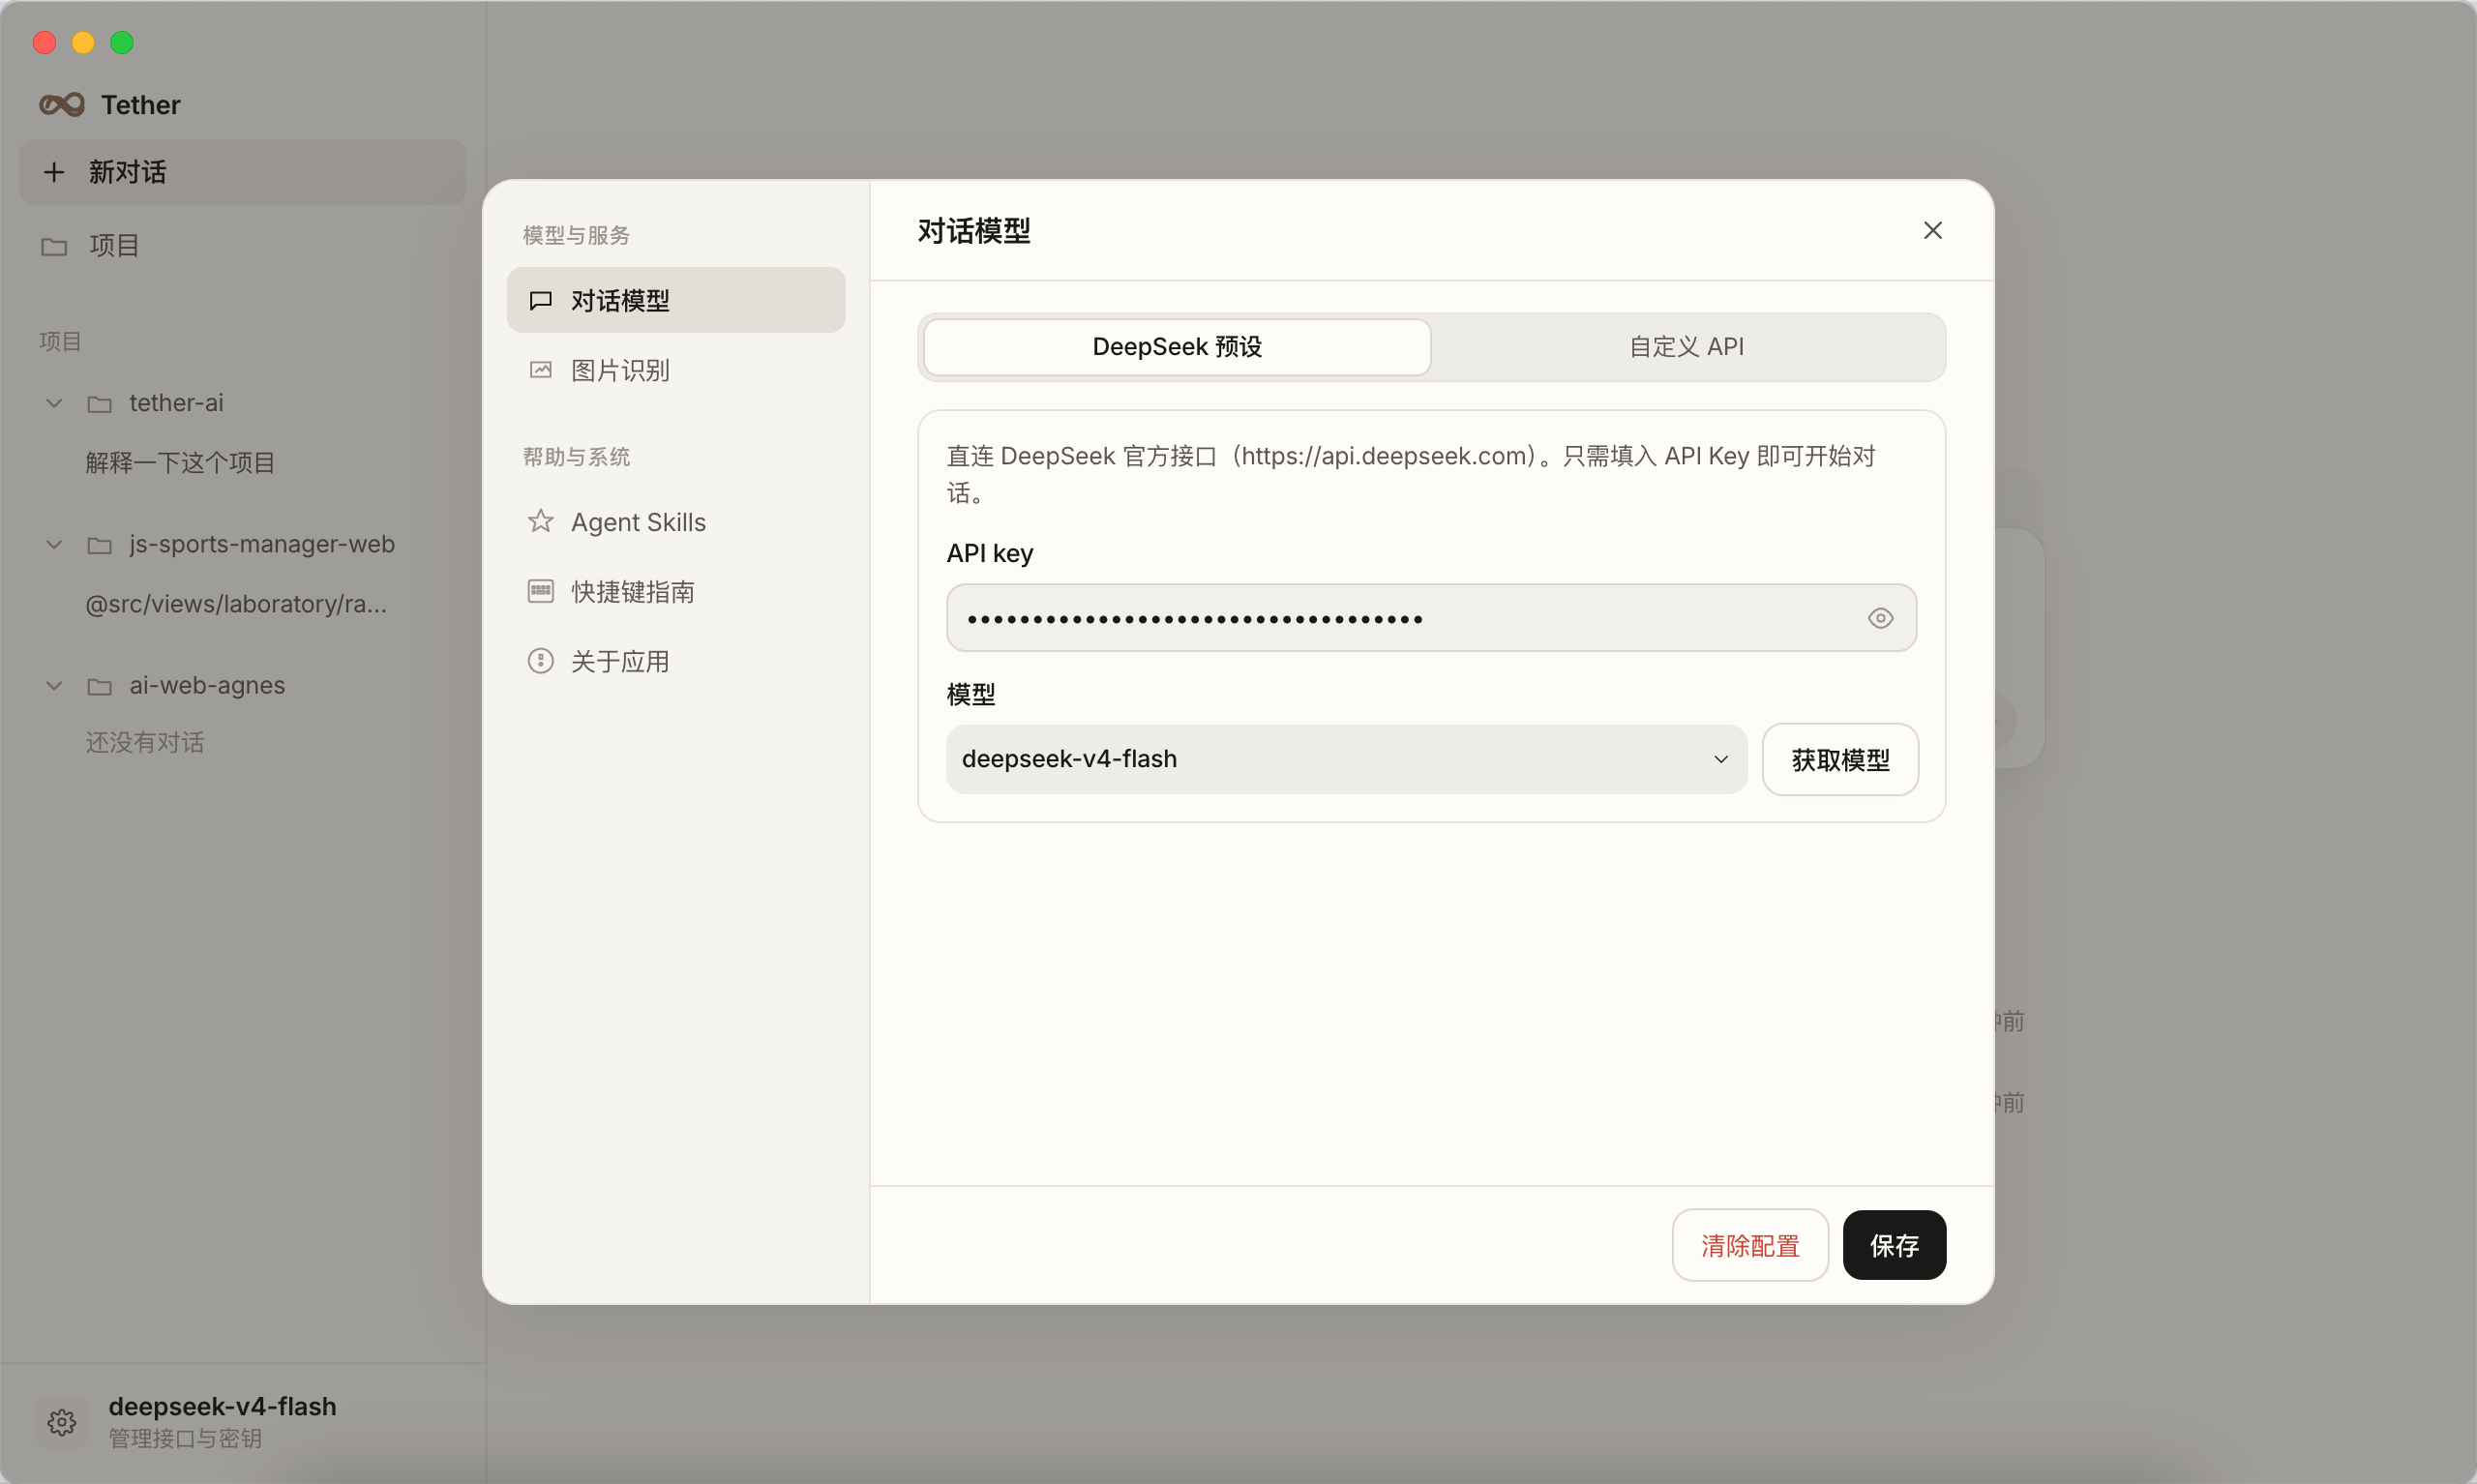Click the 还没有对话 placeholder text
The width and height of the screenshot is (2477, 1484).
145,742
